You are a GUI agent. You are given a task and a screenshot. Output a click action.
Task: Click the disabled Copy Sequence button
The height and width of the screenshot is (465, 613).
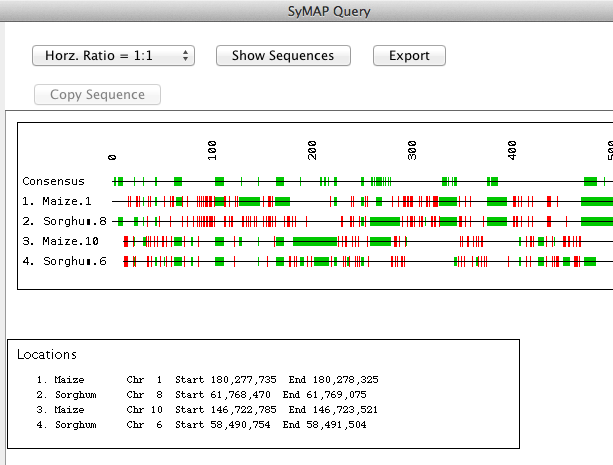pyautogui.click(x=97, y=95)
